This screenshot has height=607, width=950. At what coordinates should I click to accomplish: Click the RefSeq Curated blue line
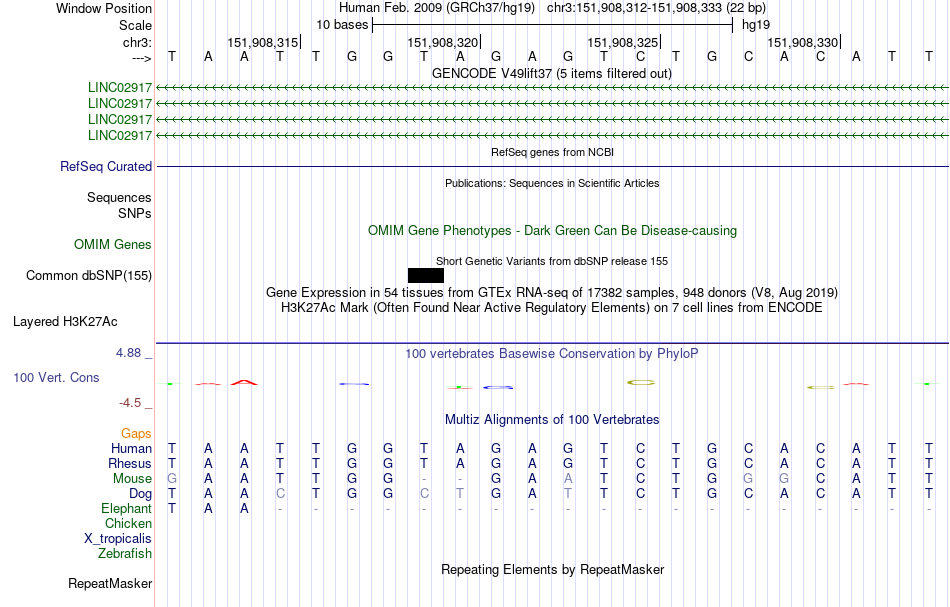click(x=553, y=167)
